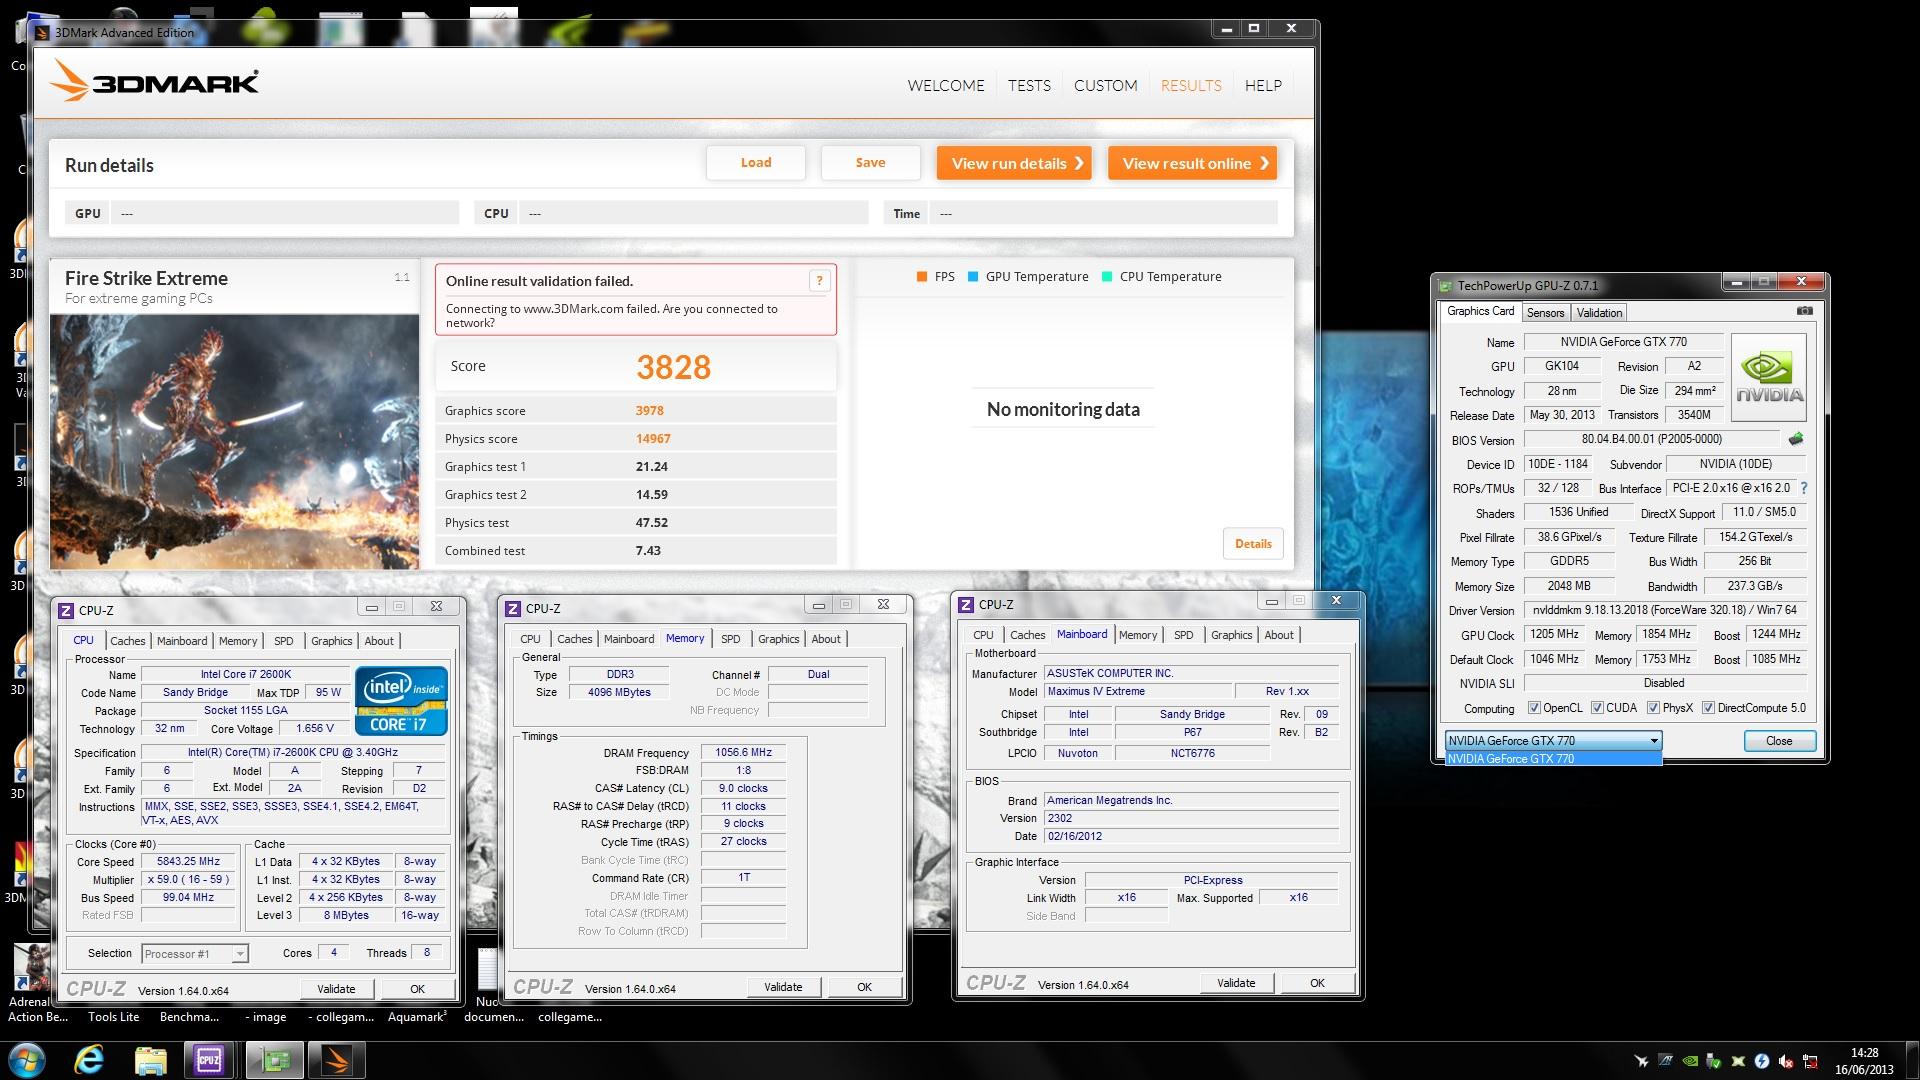Choose NVIDIA GeForce GTX 770 list entry
Viewport: 1920px width, 1080px height.
tap(1553, 759)
